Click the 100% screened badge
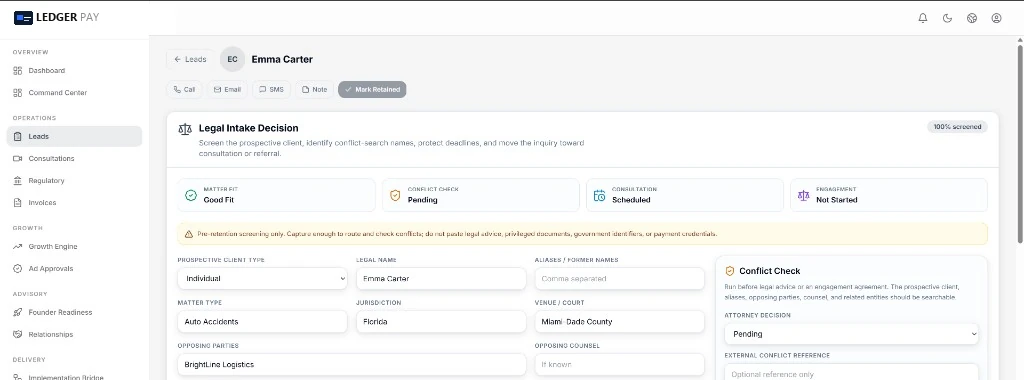Screen dimensions: 1024x380 click(x=957, y=127)
